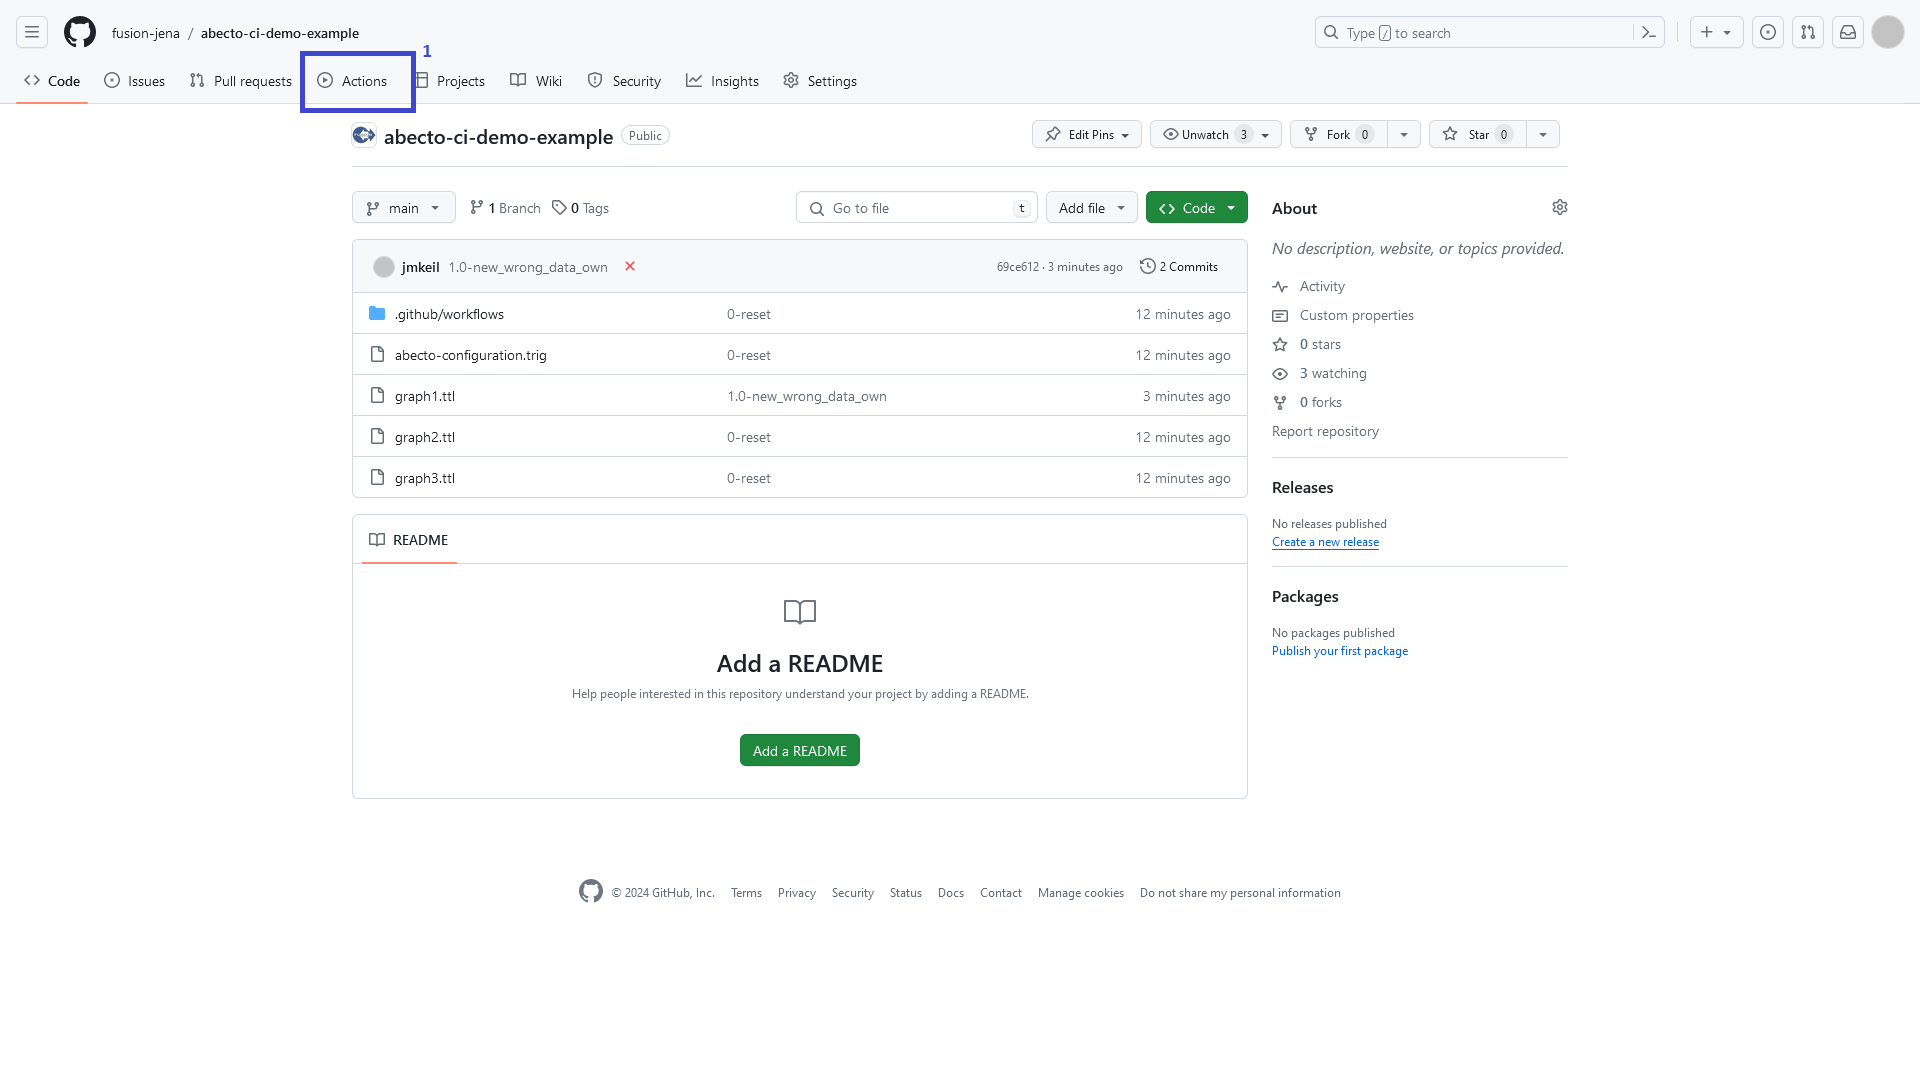Image resolution: width=1920 pixels, height=1075 pixels.
Task: Open the create new plus dropdown
Action: [x=1717, y=33]
